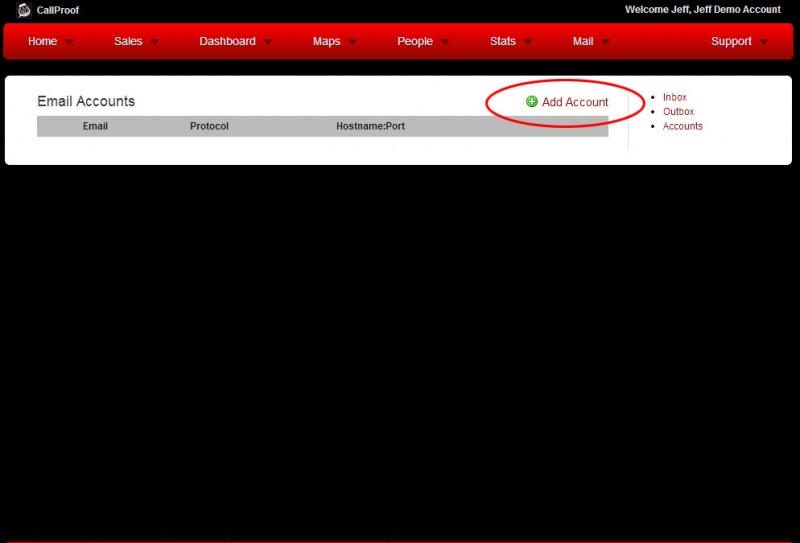The width and height of the screenshot is (800, 543).
Task: Expand the Mail dropdown arrow
Action: pyautogui.click(x=605, y=42)
